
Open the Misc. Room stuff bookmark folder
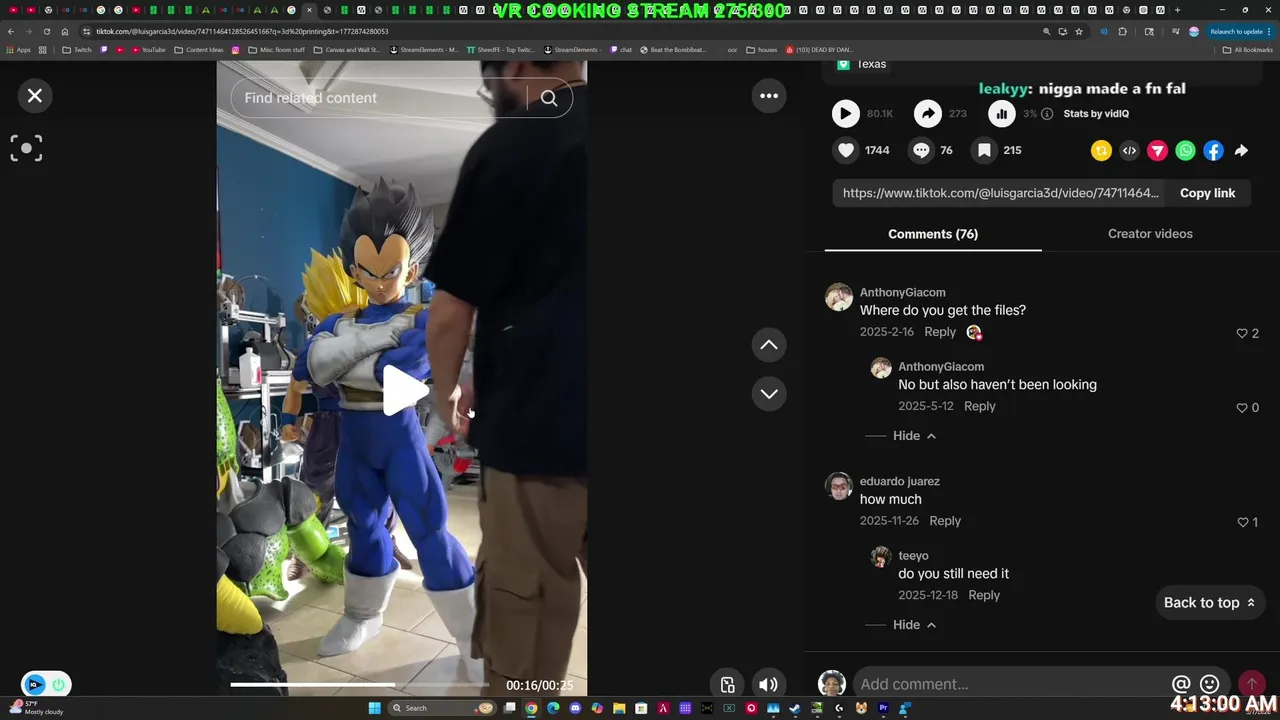click(276, 50)
